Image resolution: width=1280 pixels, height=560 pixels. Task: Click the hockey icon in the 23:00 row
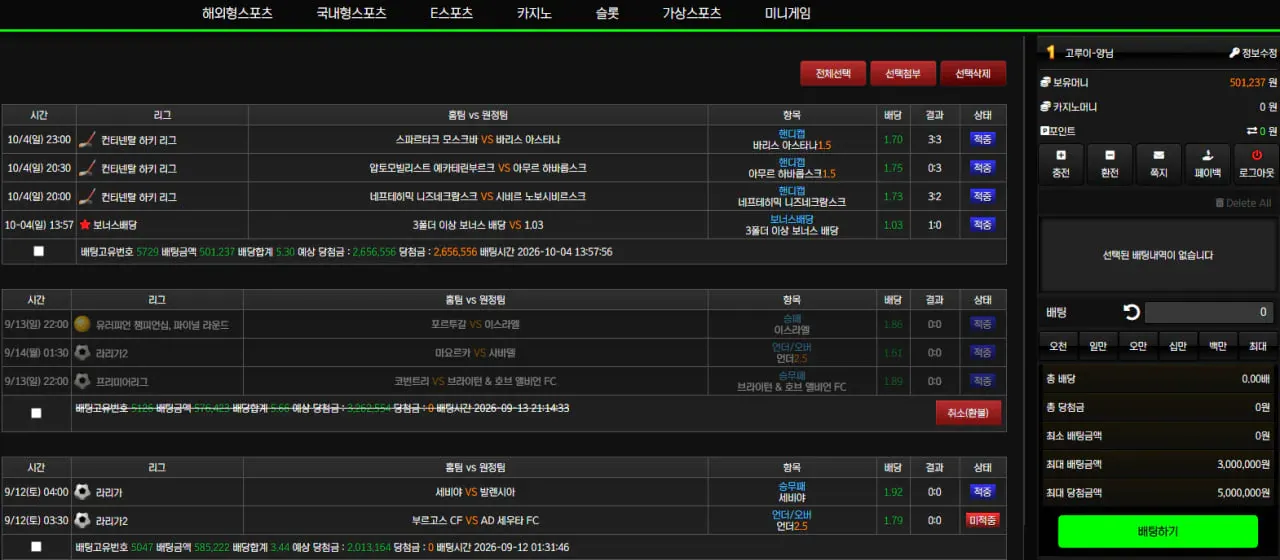coord(87,140)
